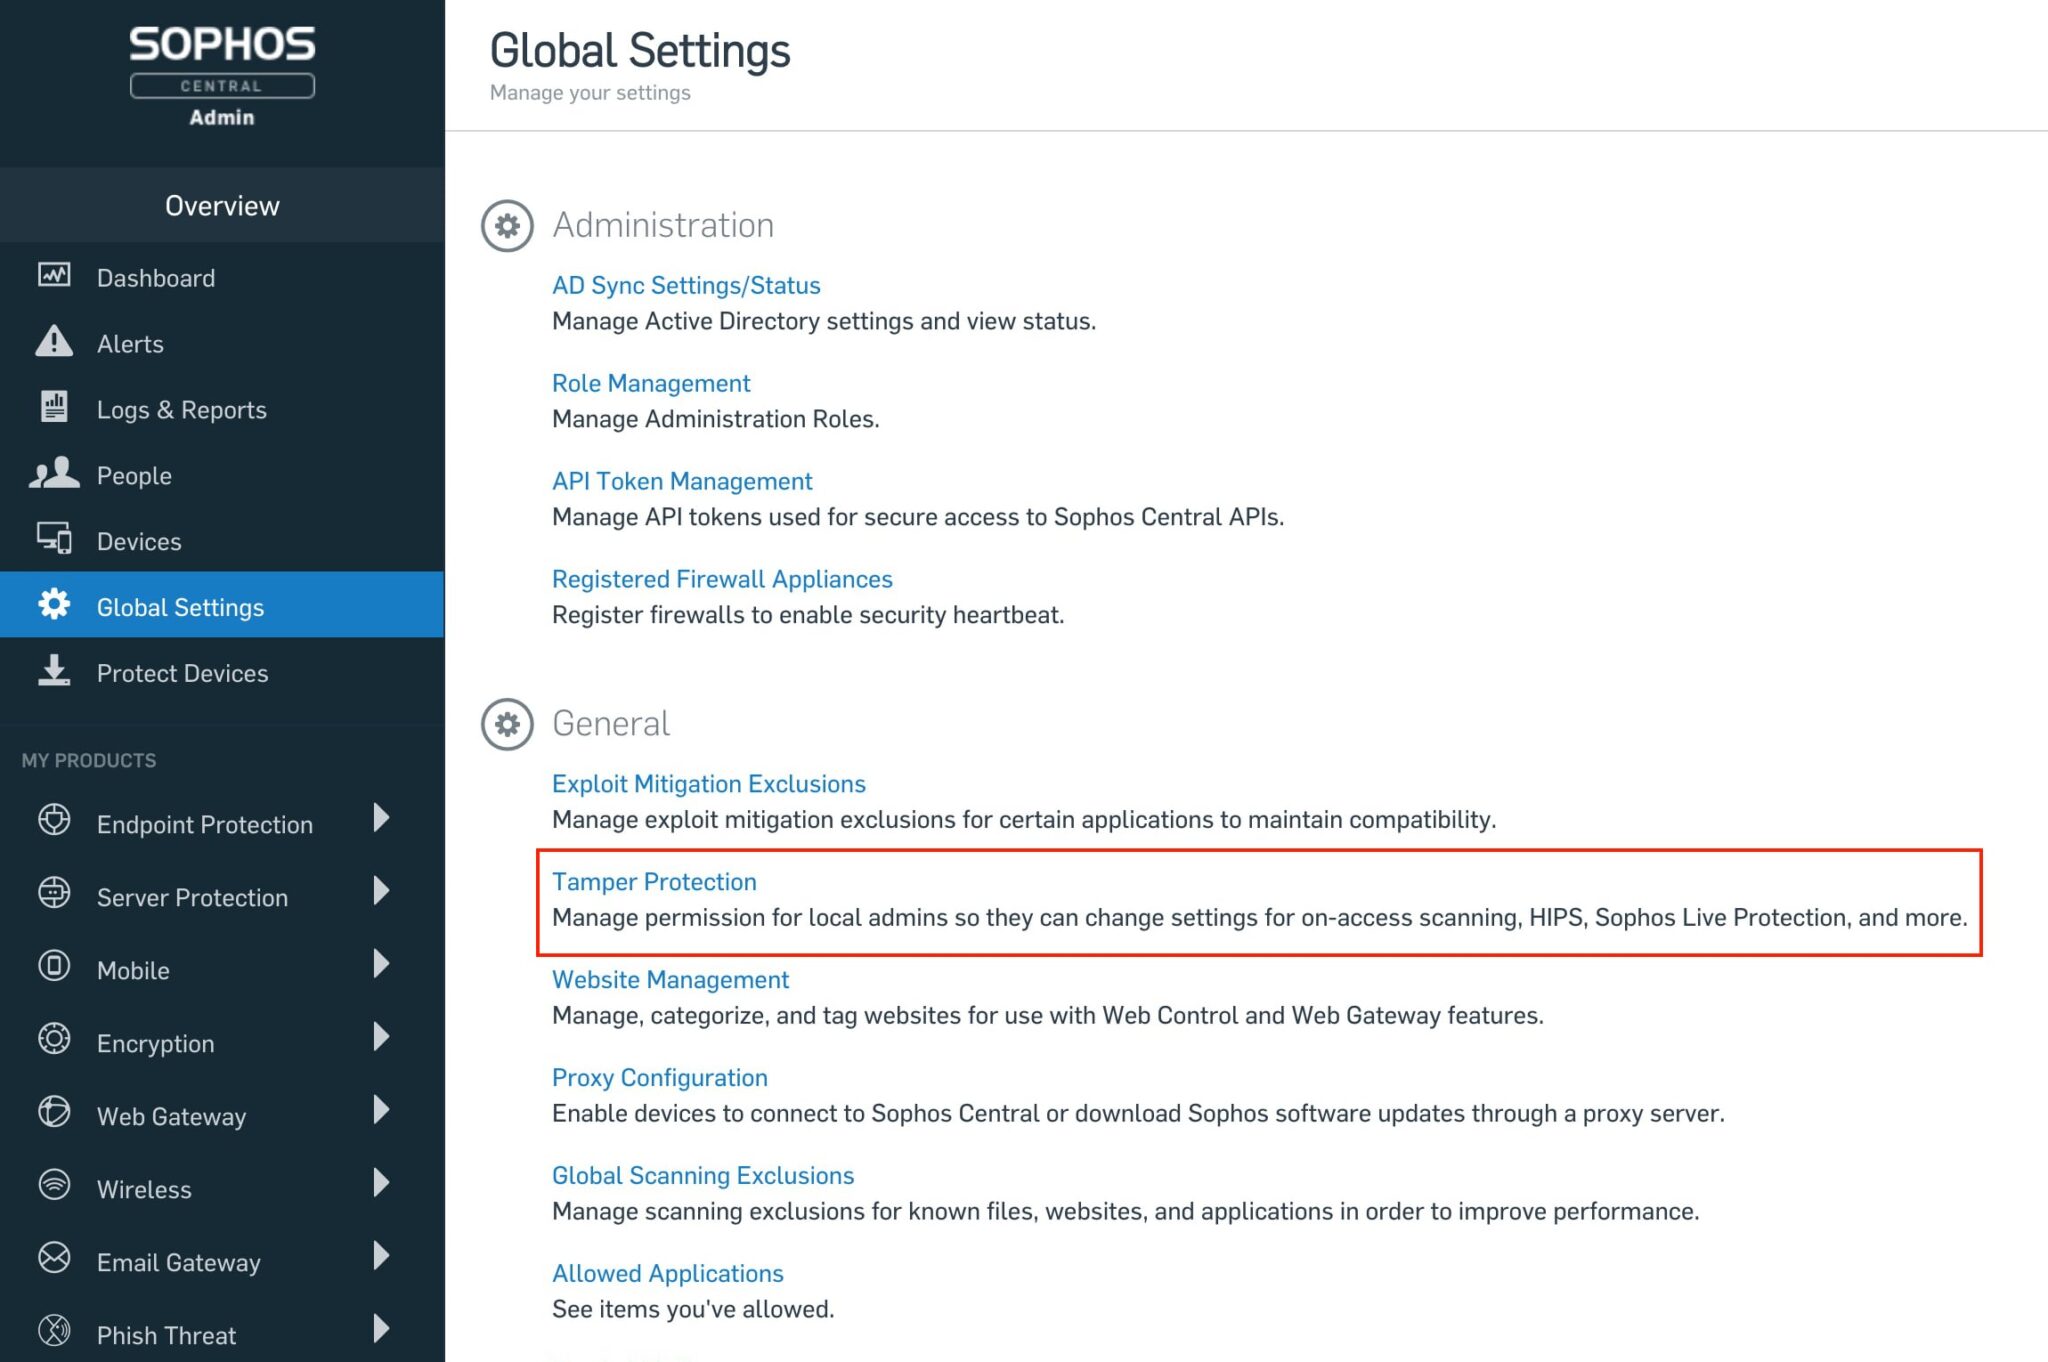Expand the Email Gateway arrow
2048x1362 pixels.
click(x=381, y=1257)
